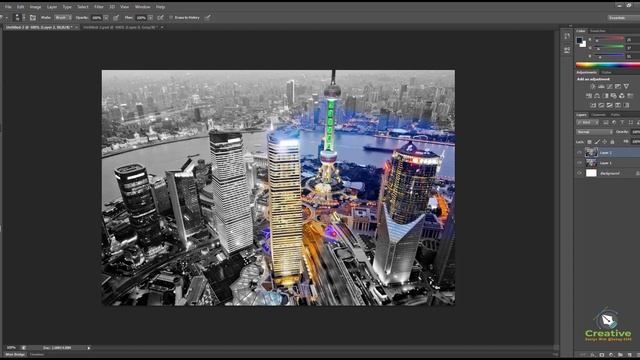Hide the topmost selected layer's eye icon
This screenshot has width=640, height=360.
[579, 153]
